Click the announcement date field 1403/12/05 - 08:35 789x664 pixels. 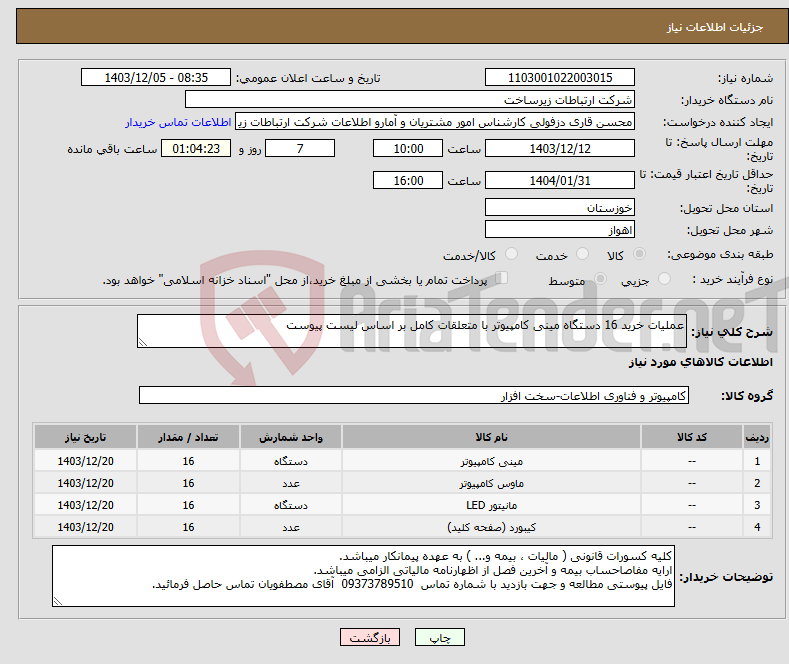[155, 77]
